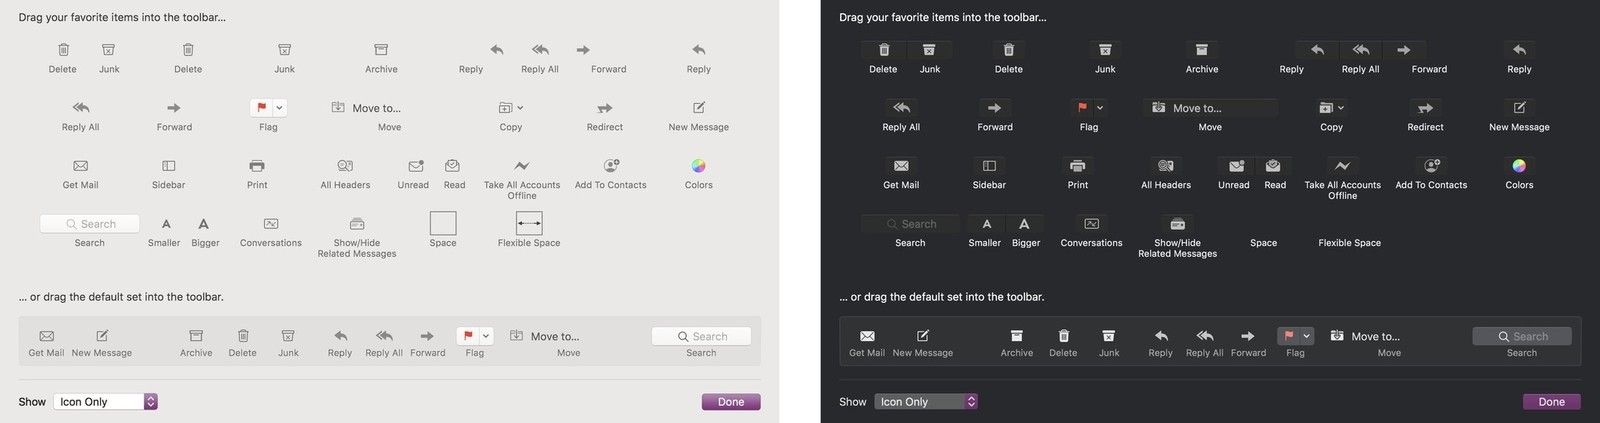Viewport: 1600px width, 423px height.
Task: Toggle the Unread icon in the light panel
Action: tap(414, 166)
